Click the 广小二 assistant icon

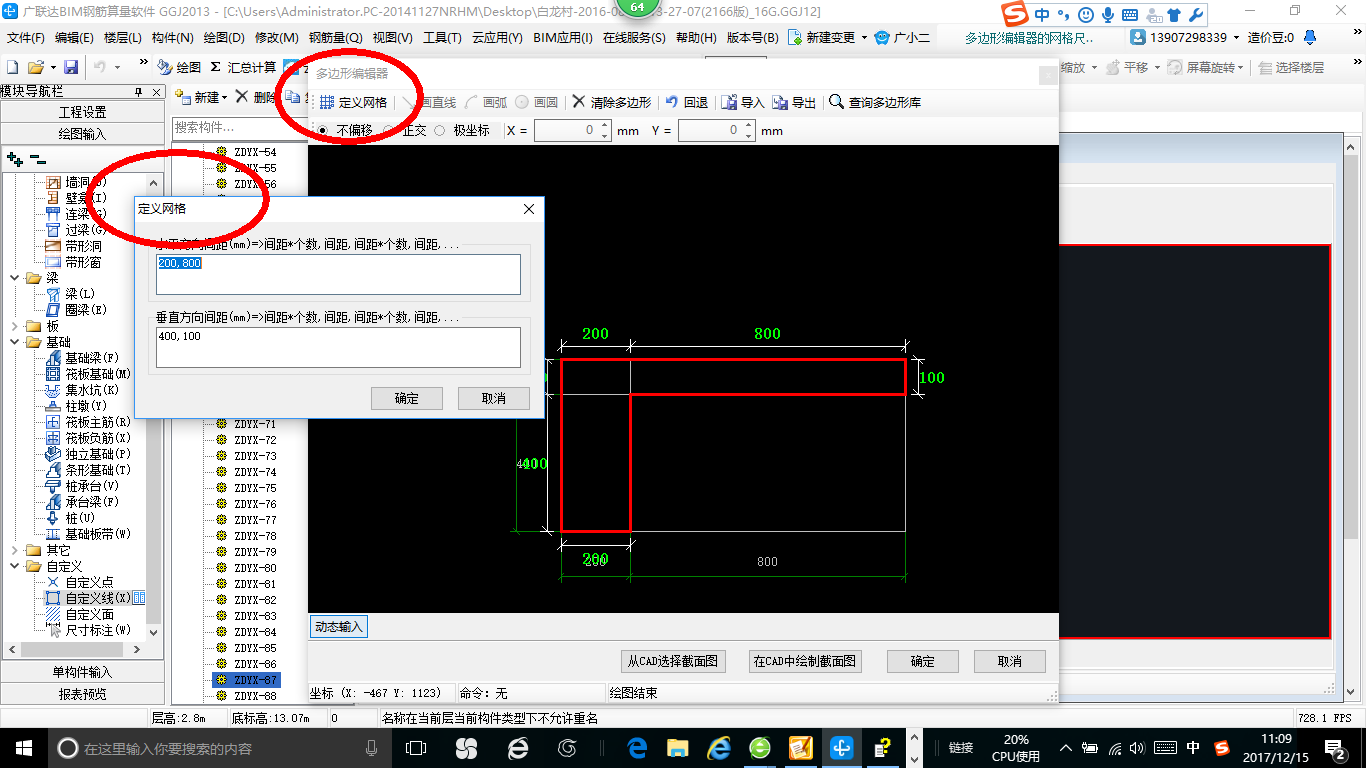tap(881, 37)
